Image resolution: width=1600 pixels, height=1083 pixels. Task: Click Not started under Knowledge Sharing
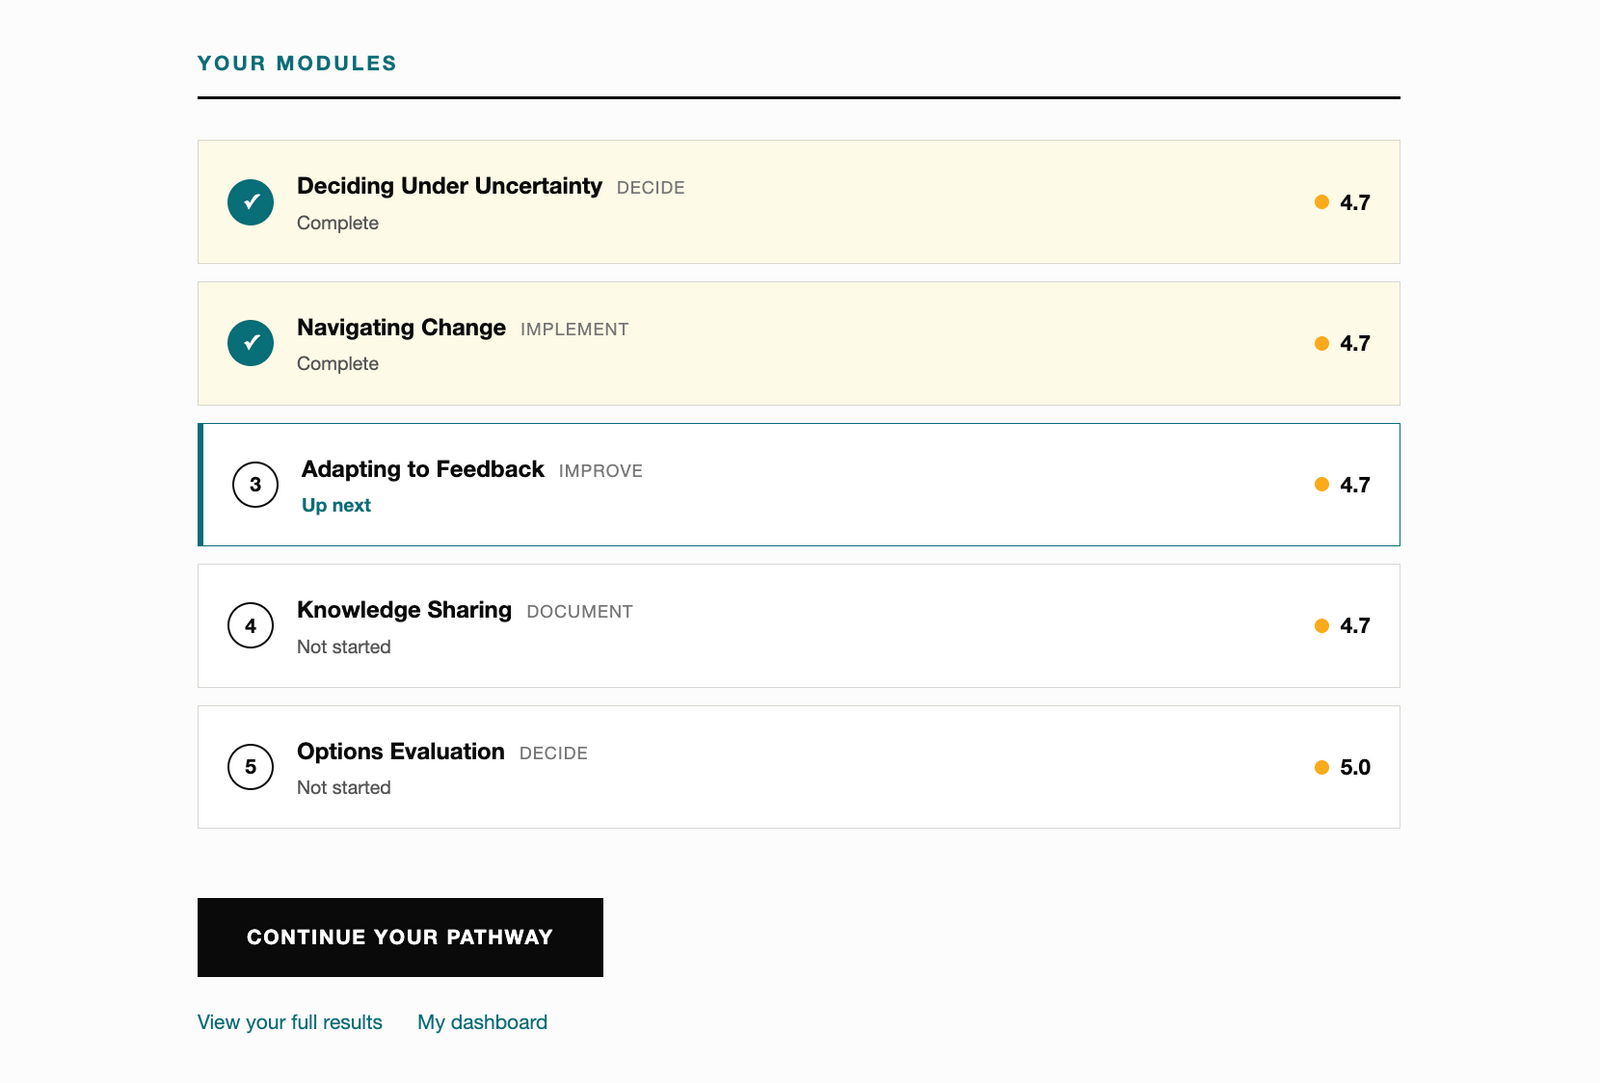pyautogui.click(x=344, y=647)
